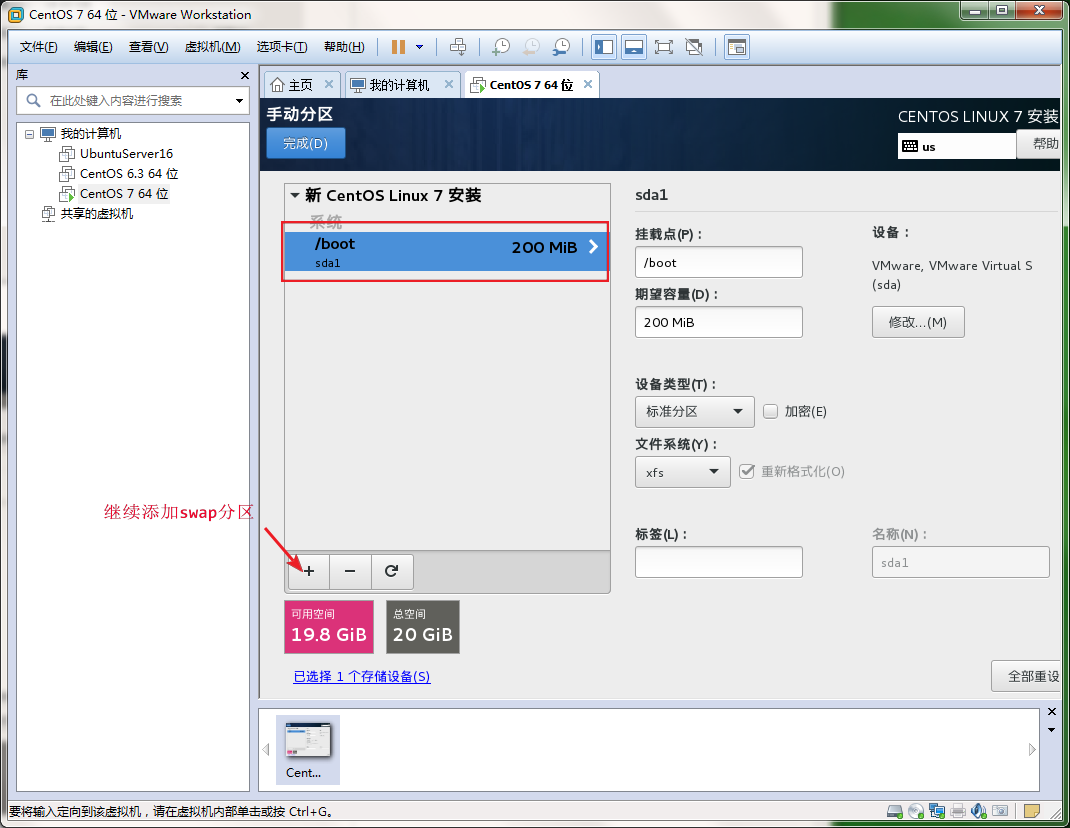
Task: Open the 查看(V) menu
Action: [x=148, y=46]
